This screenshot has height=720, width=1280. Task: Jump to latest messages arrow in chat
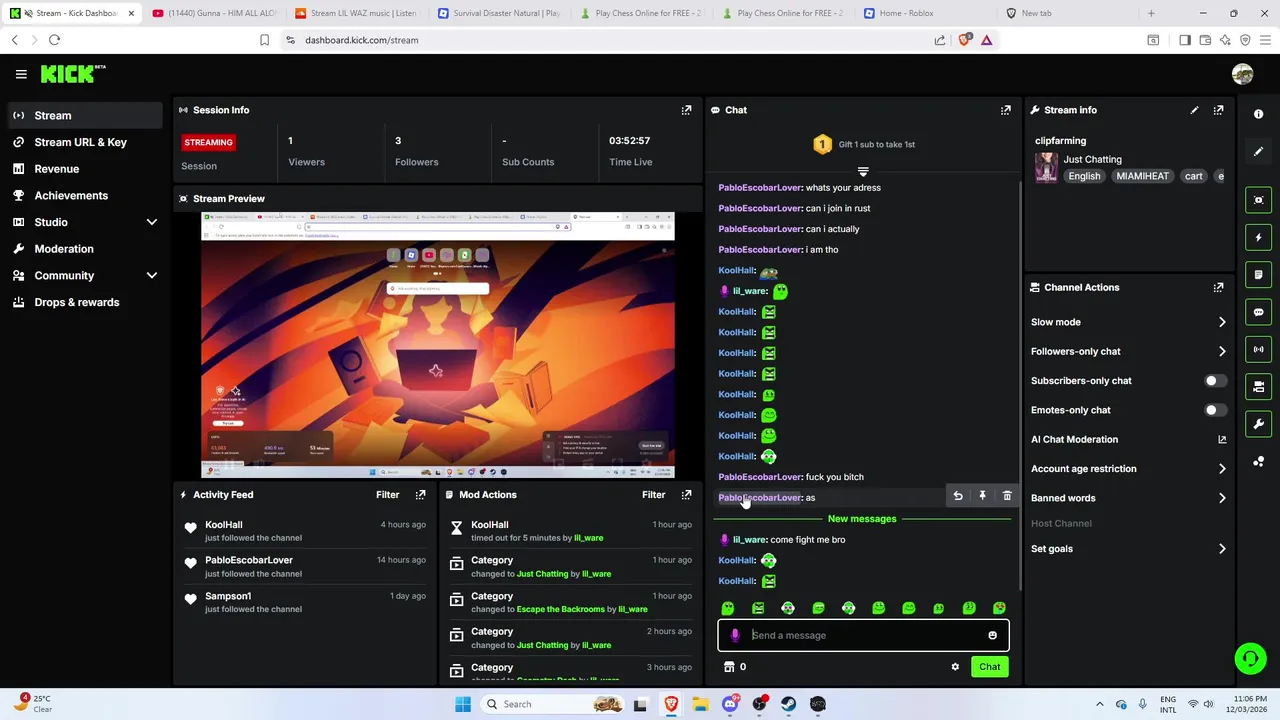863,172
